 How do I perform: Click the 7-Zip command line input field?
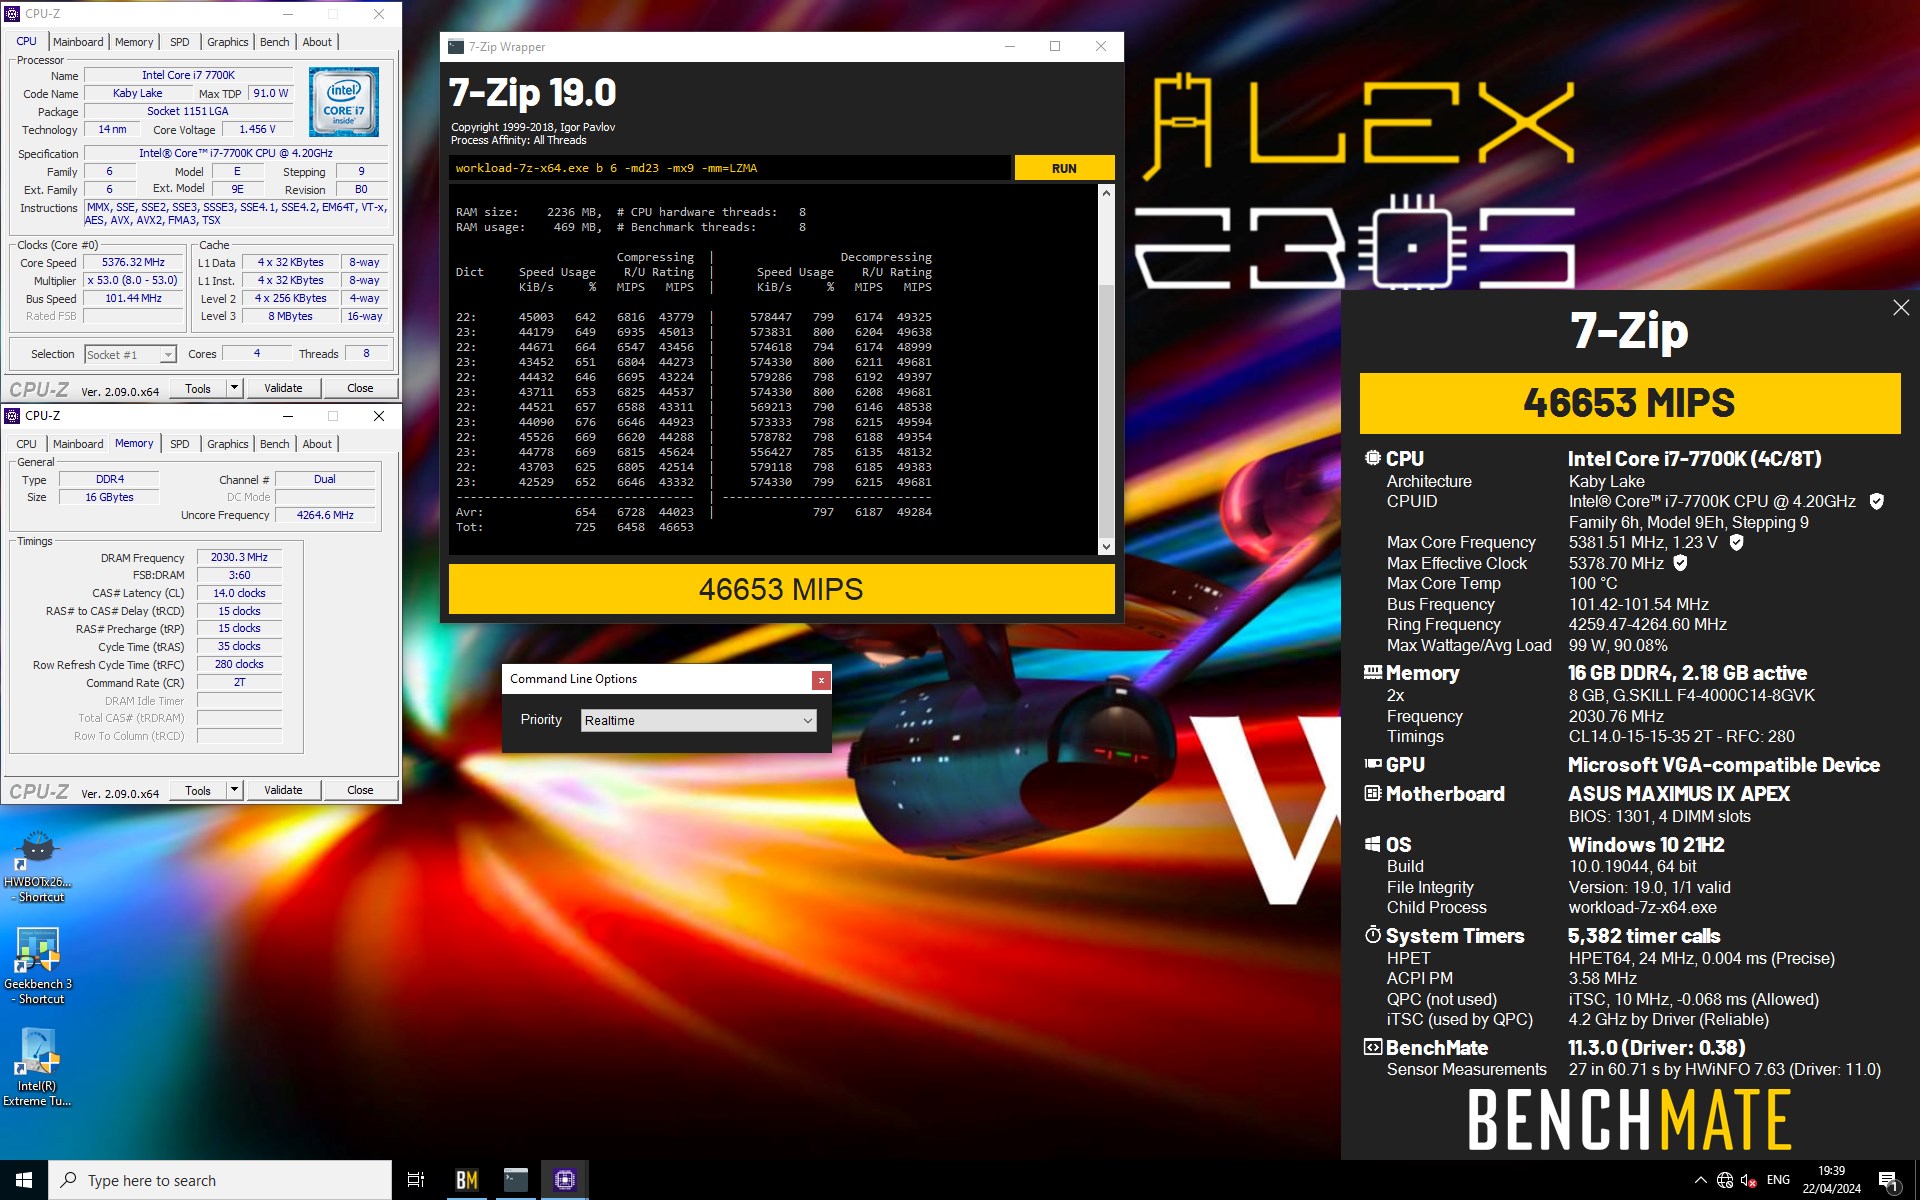pyautogui.click(x=729, y=168)
